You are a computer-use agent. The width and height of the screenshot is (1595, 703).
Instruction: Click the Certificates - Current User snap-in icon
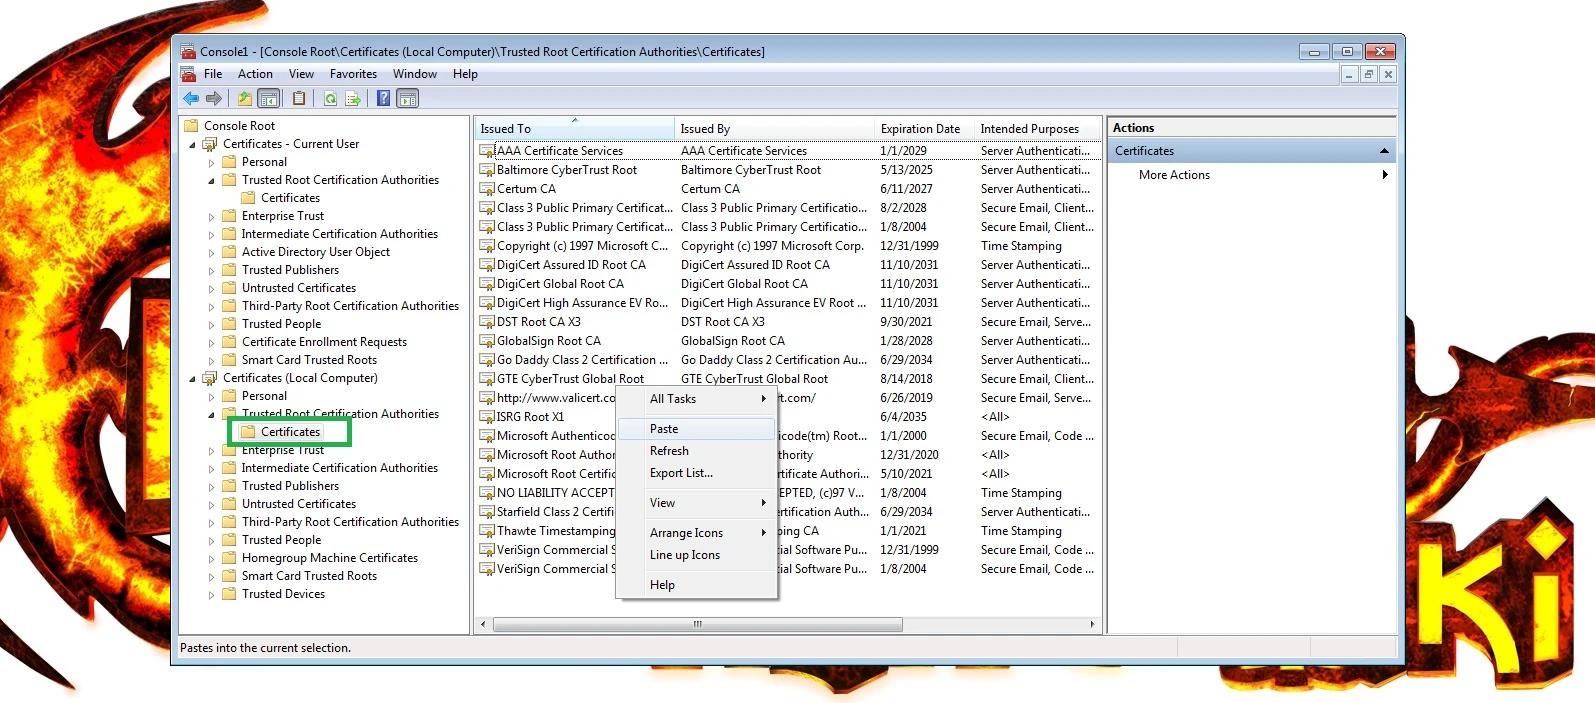[210, 144]
